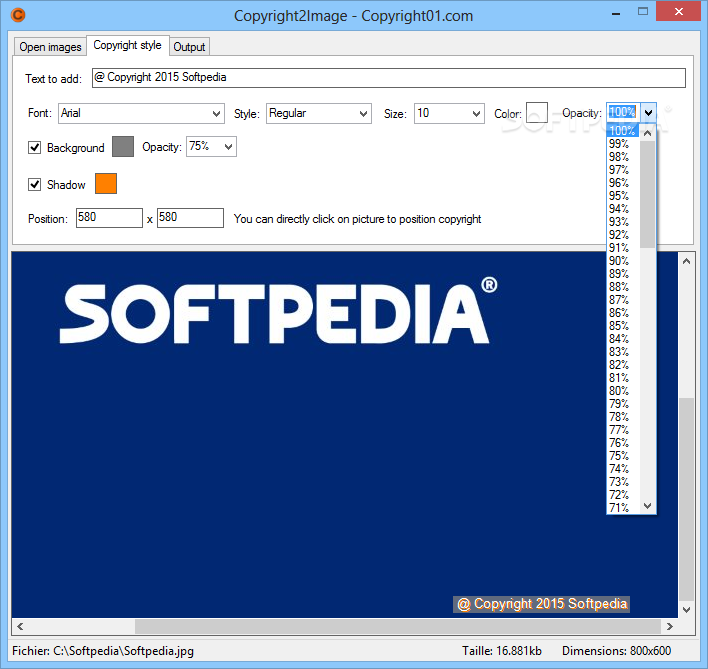
Task: Click the first Position field
Action: click(109, 218)
